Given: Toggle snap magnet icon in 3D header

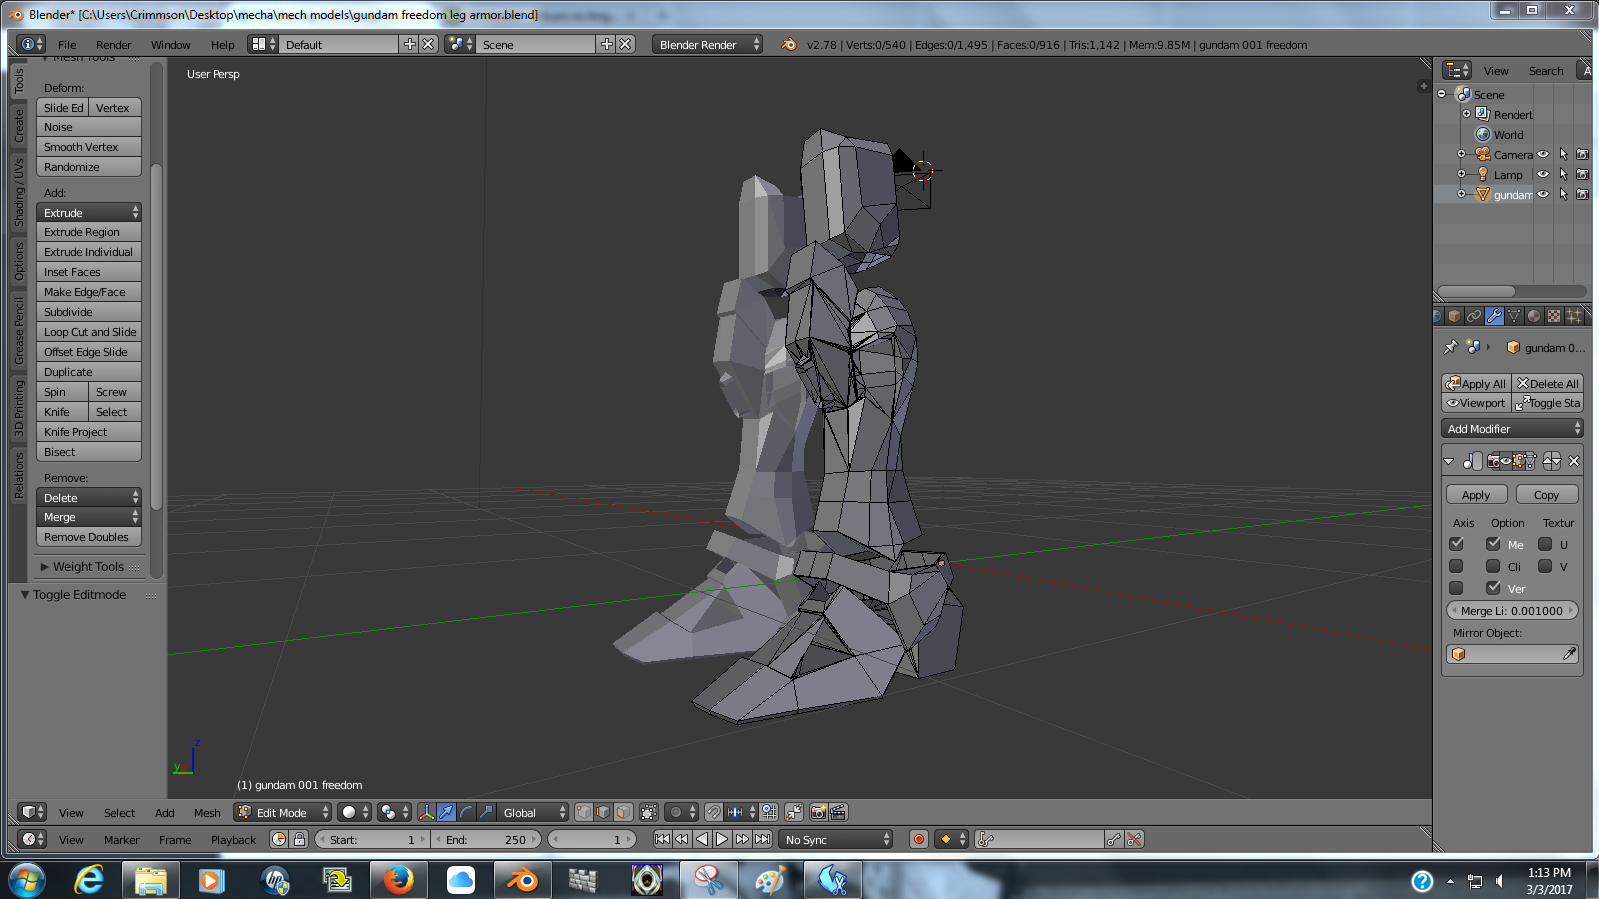Looking at the screenshot, I should 714,812.
